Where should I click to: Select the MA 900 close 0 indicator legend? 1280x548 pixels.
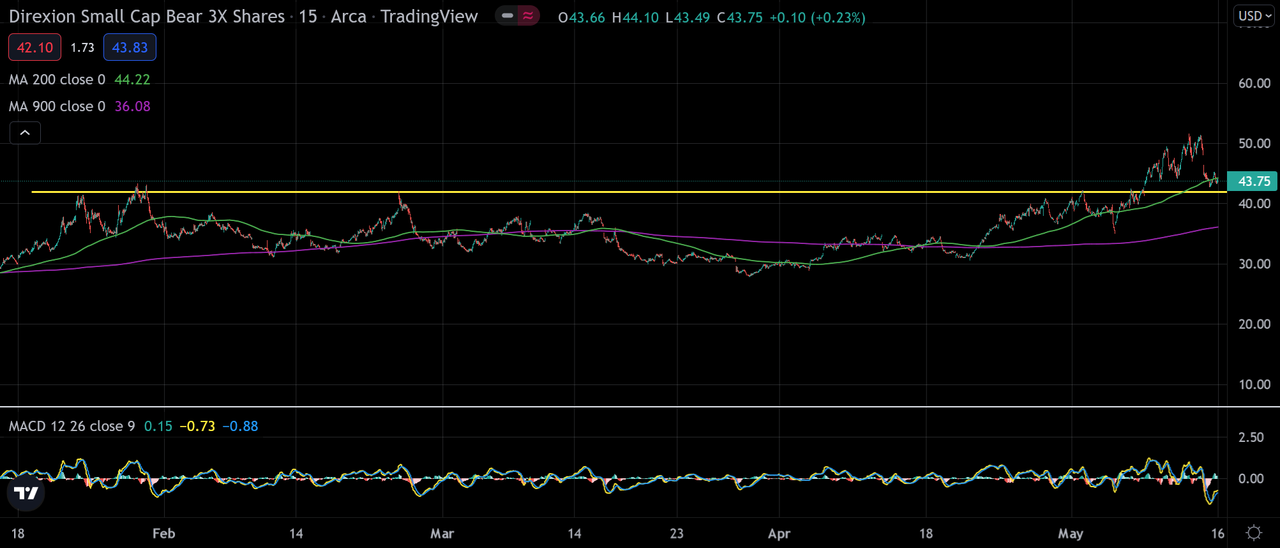57,106
